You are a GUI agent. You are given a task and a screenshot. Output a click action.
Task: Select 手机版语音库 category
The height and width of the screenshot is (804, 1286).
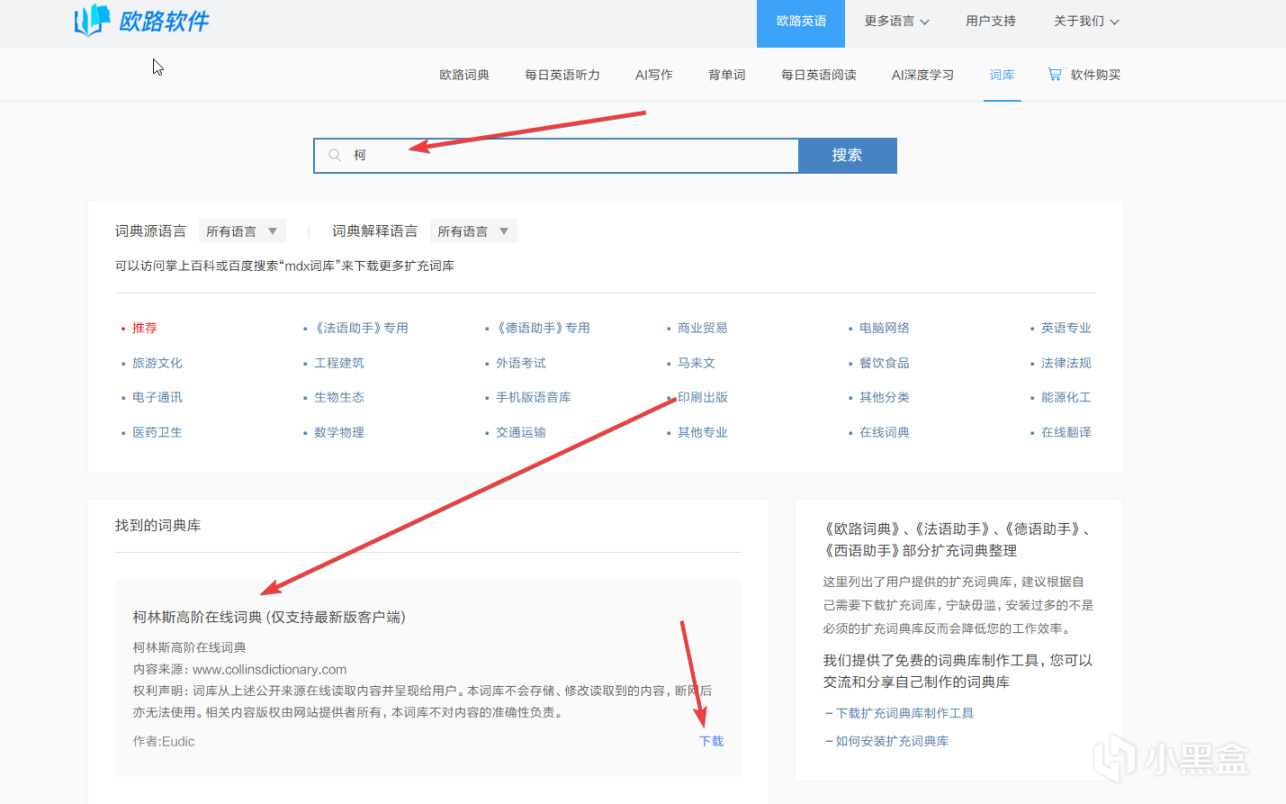[x=534, y=397]
